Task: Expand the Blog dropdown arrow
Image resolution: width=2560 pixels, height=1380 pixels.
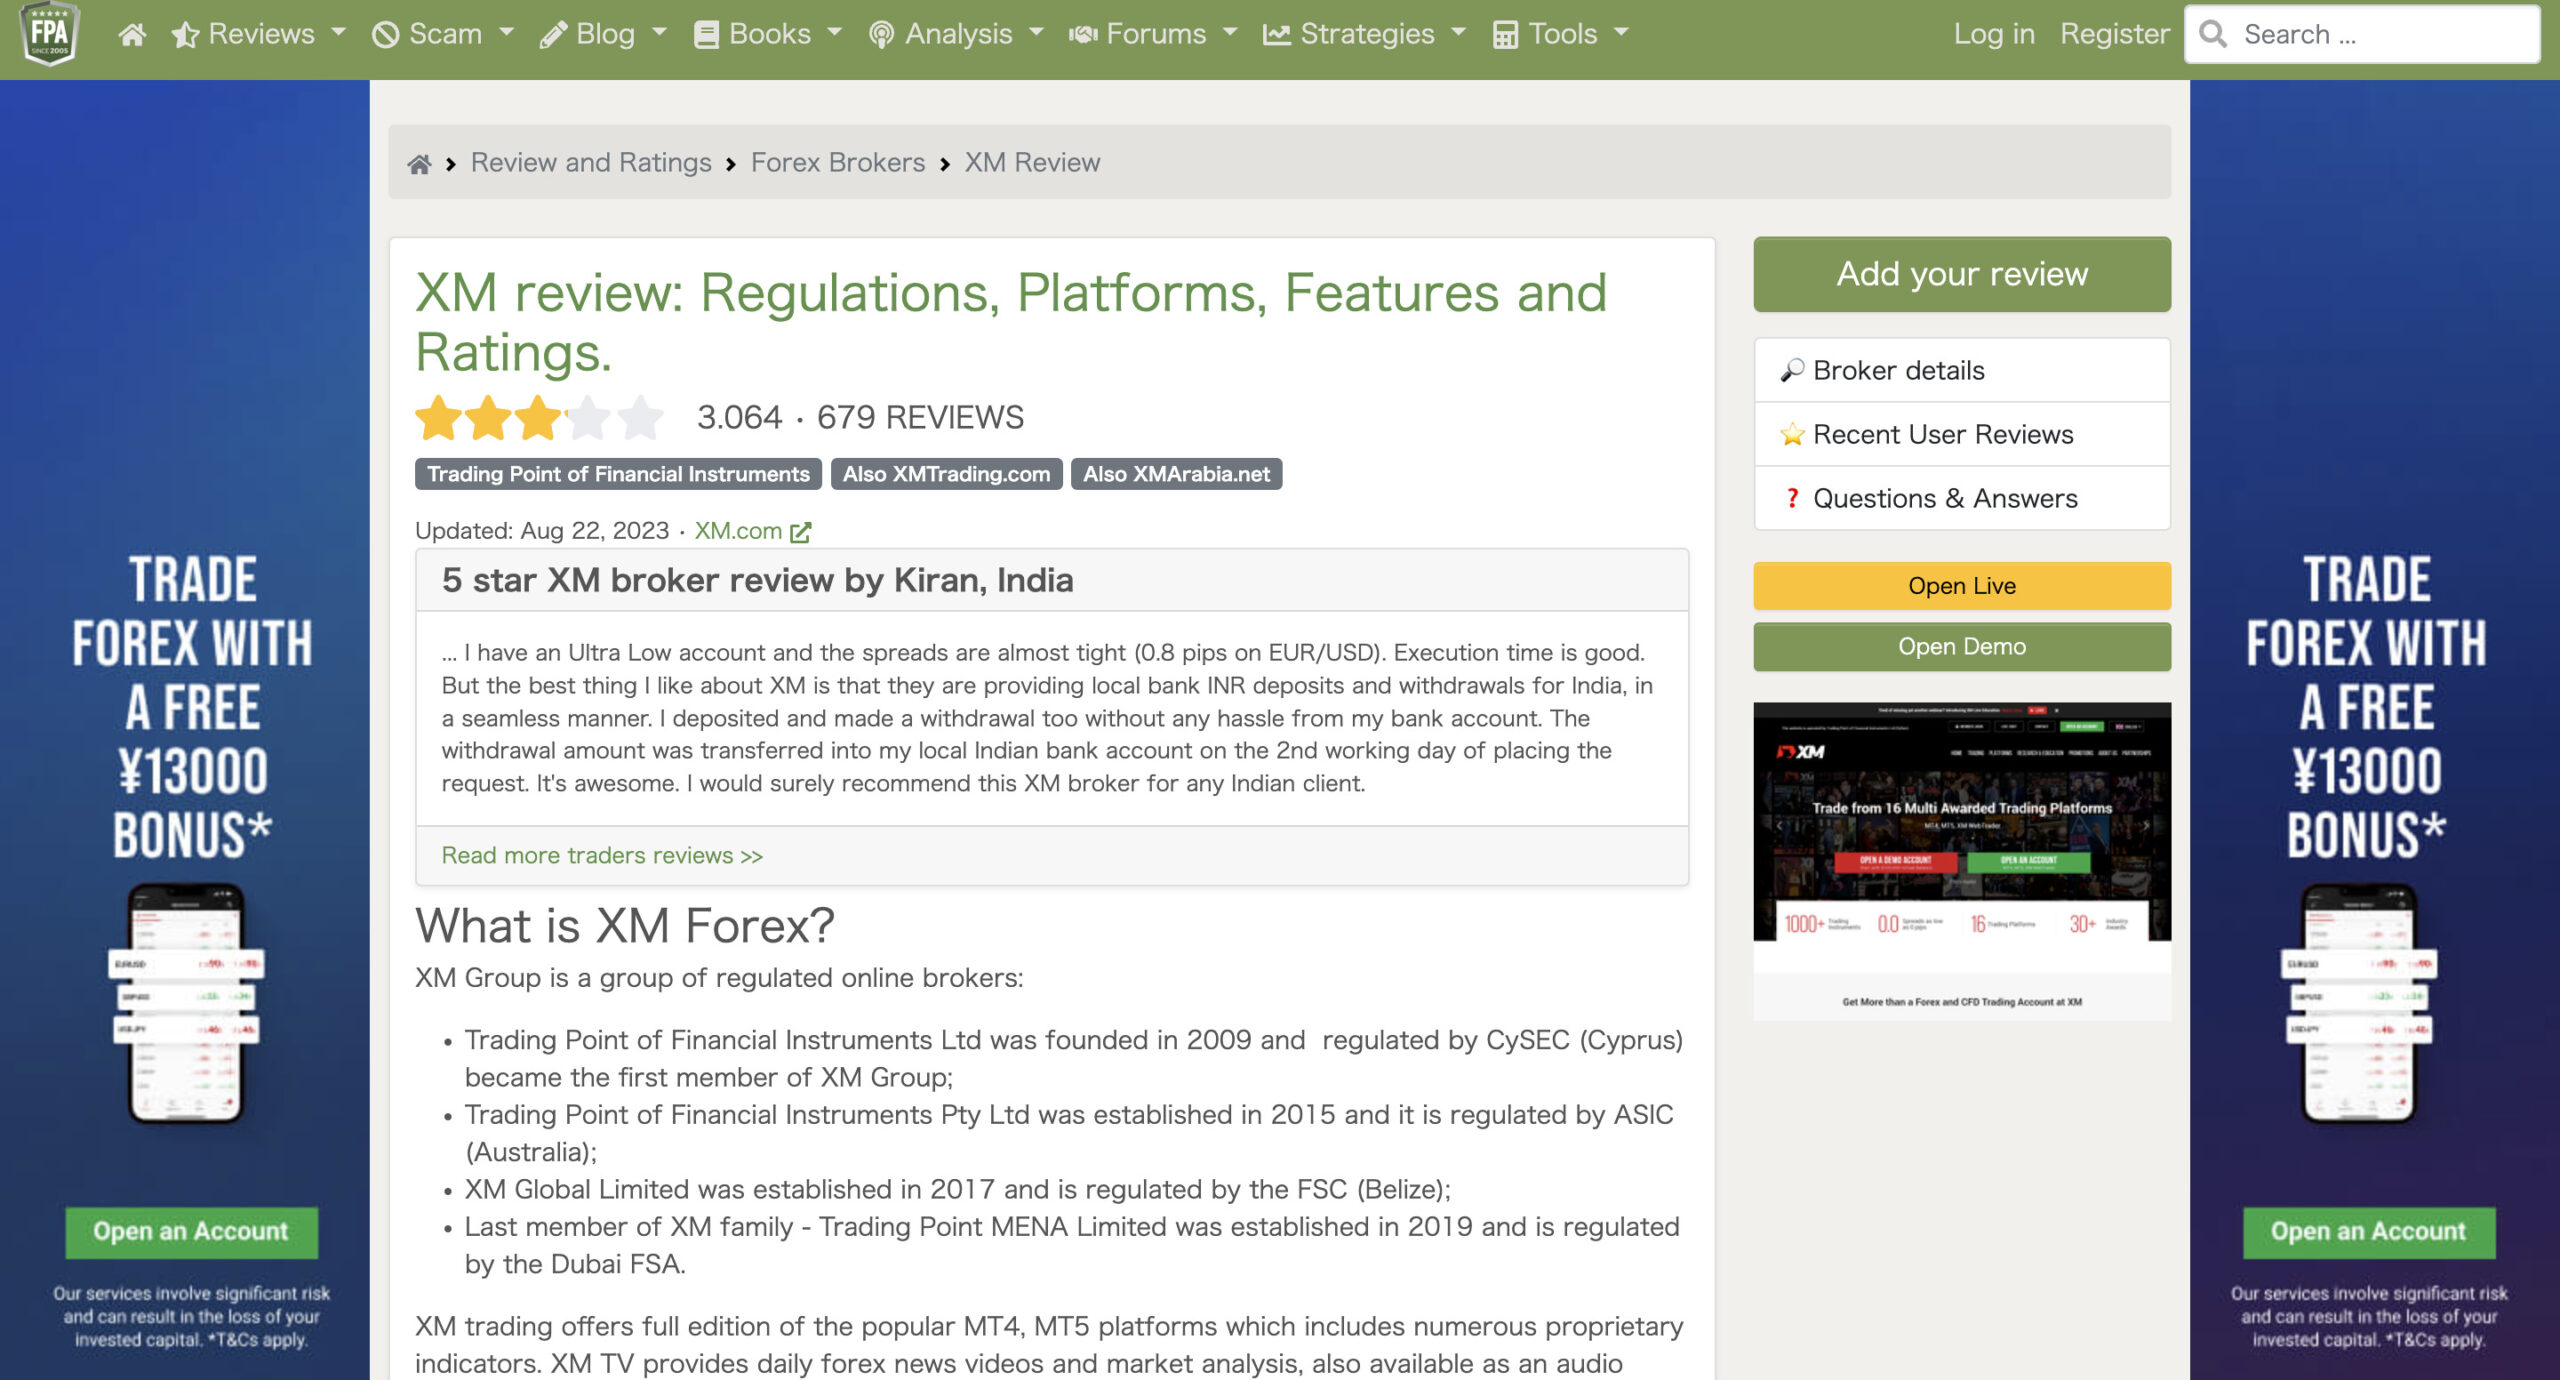Action: (660, 33)
